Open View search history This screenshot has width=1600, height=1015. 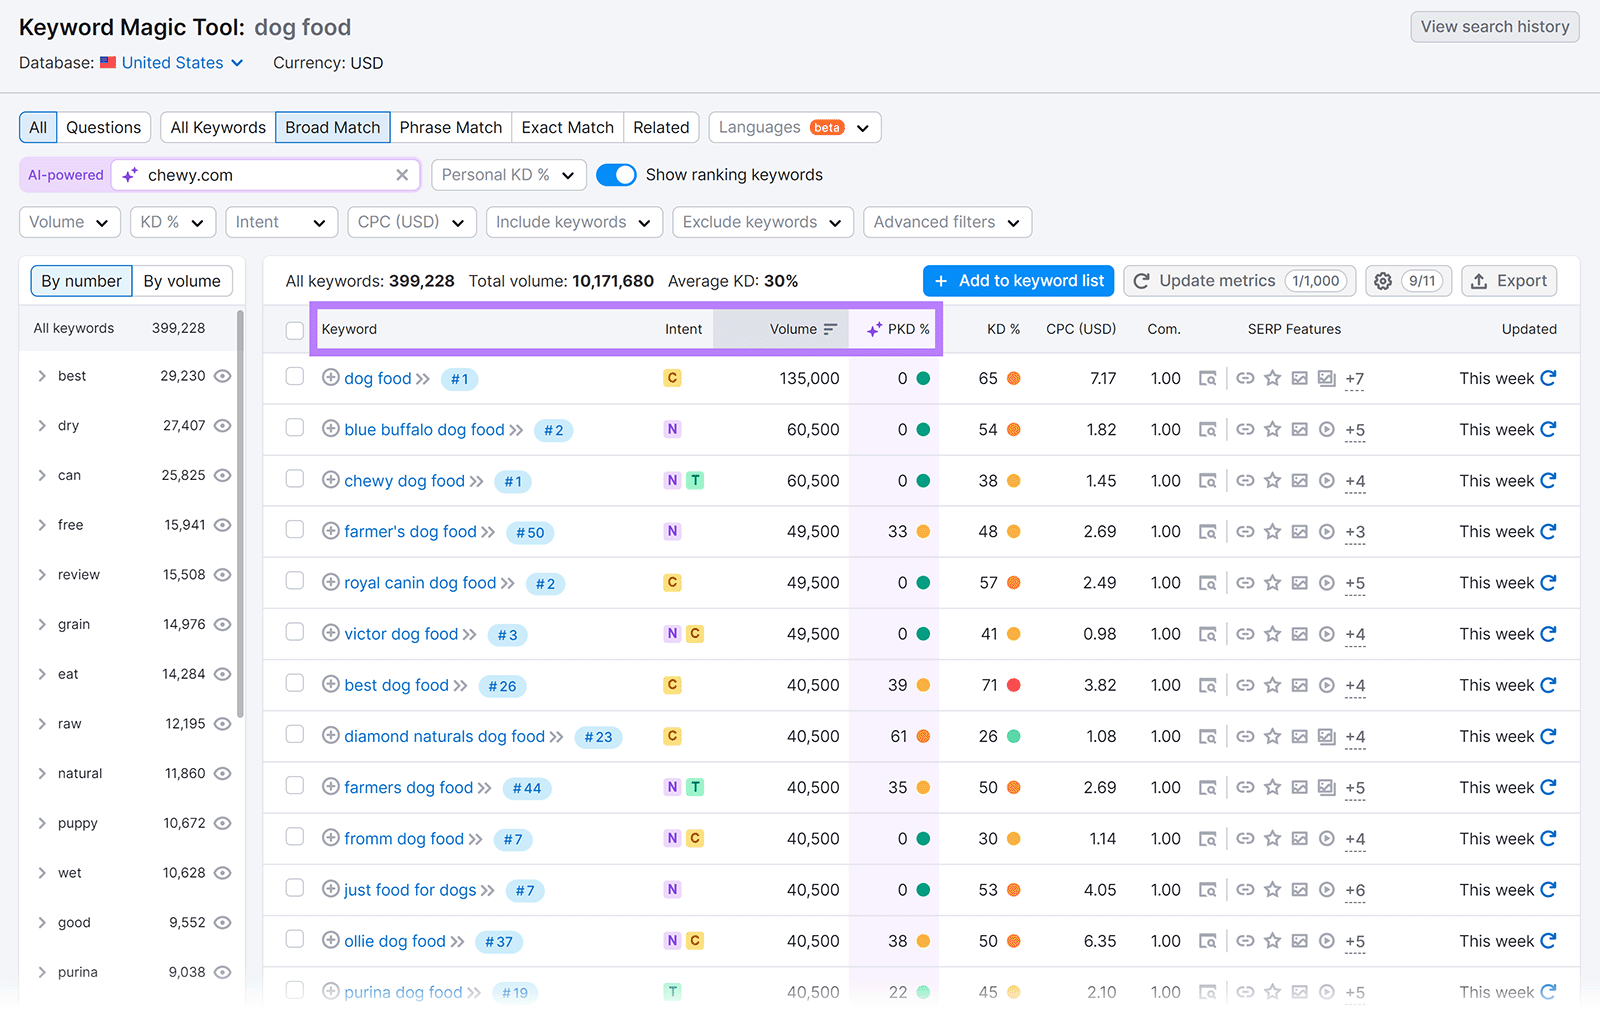[x=1494, y=27]
